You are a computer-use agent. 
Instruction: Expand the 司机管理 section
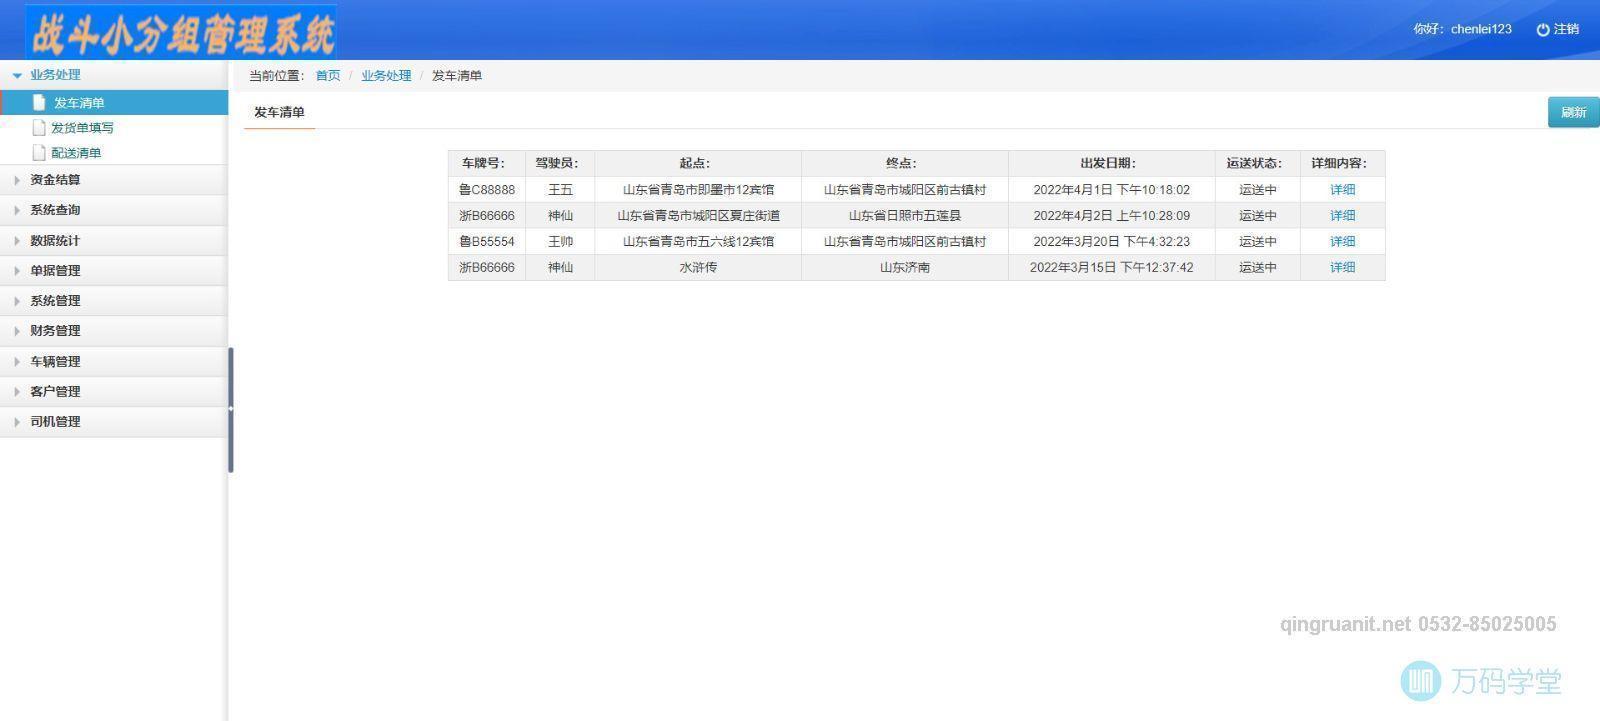coord(114,421)
